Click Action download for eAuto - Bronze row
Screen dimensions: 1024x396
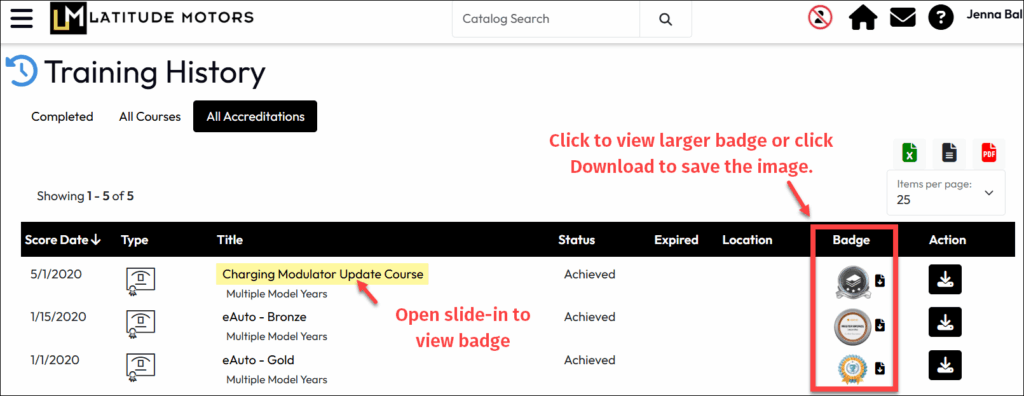tap(945, 322)
